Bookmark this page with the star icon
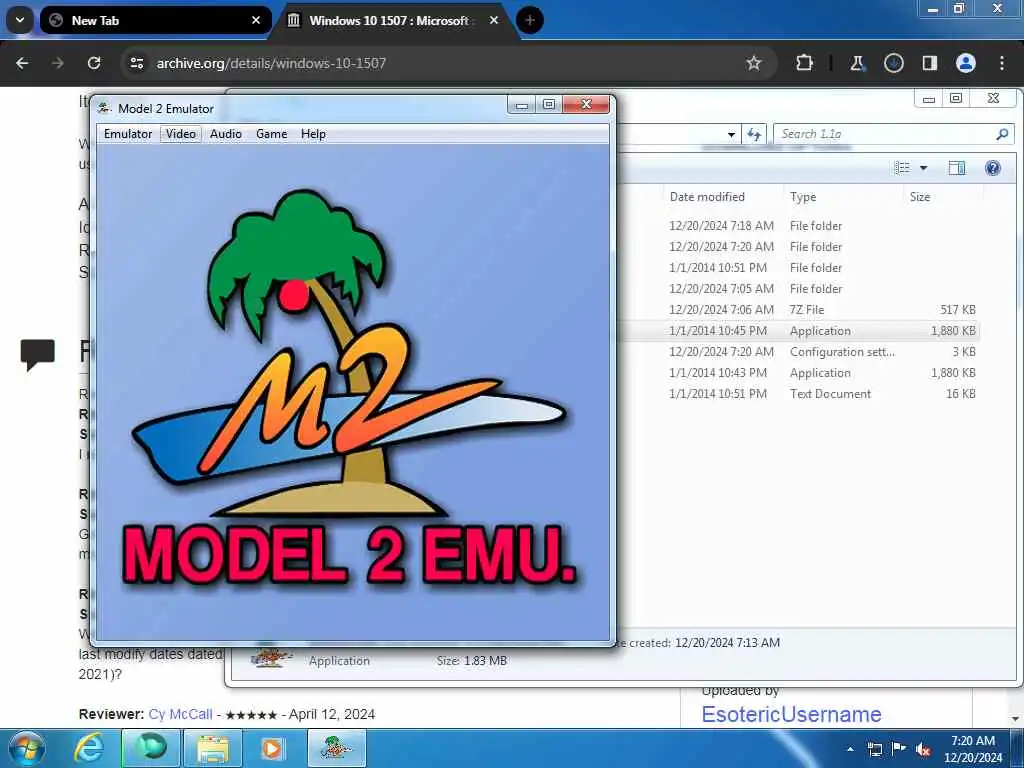Screen dimensions: 1024x768 (x=754, y=63)
